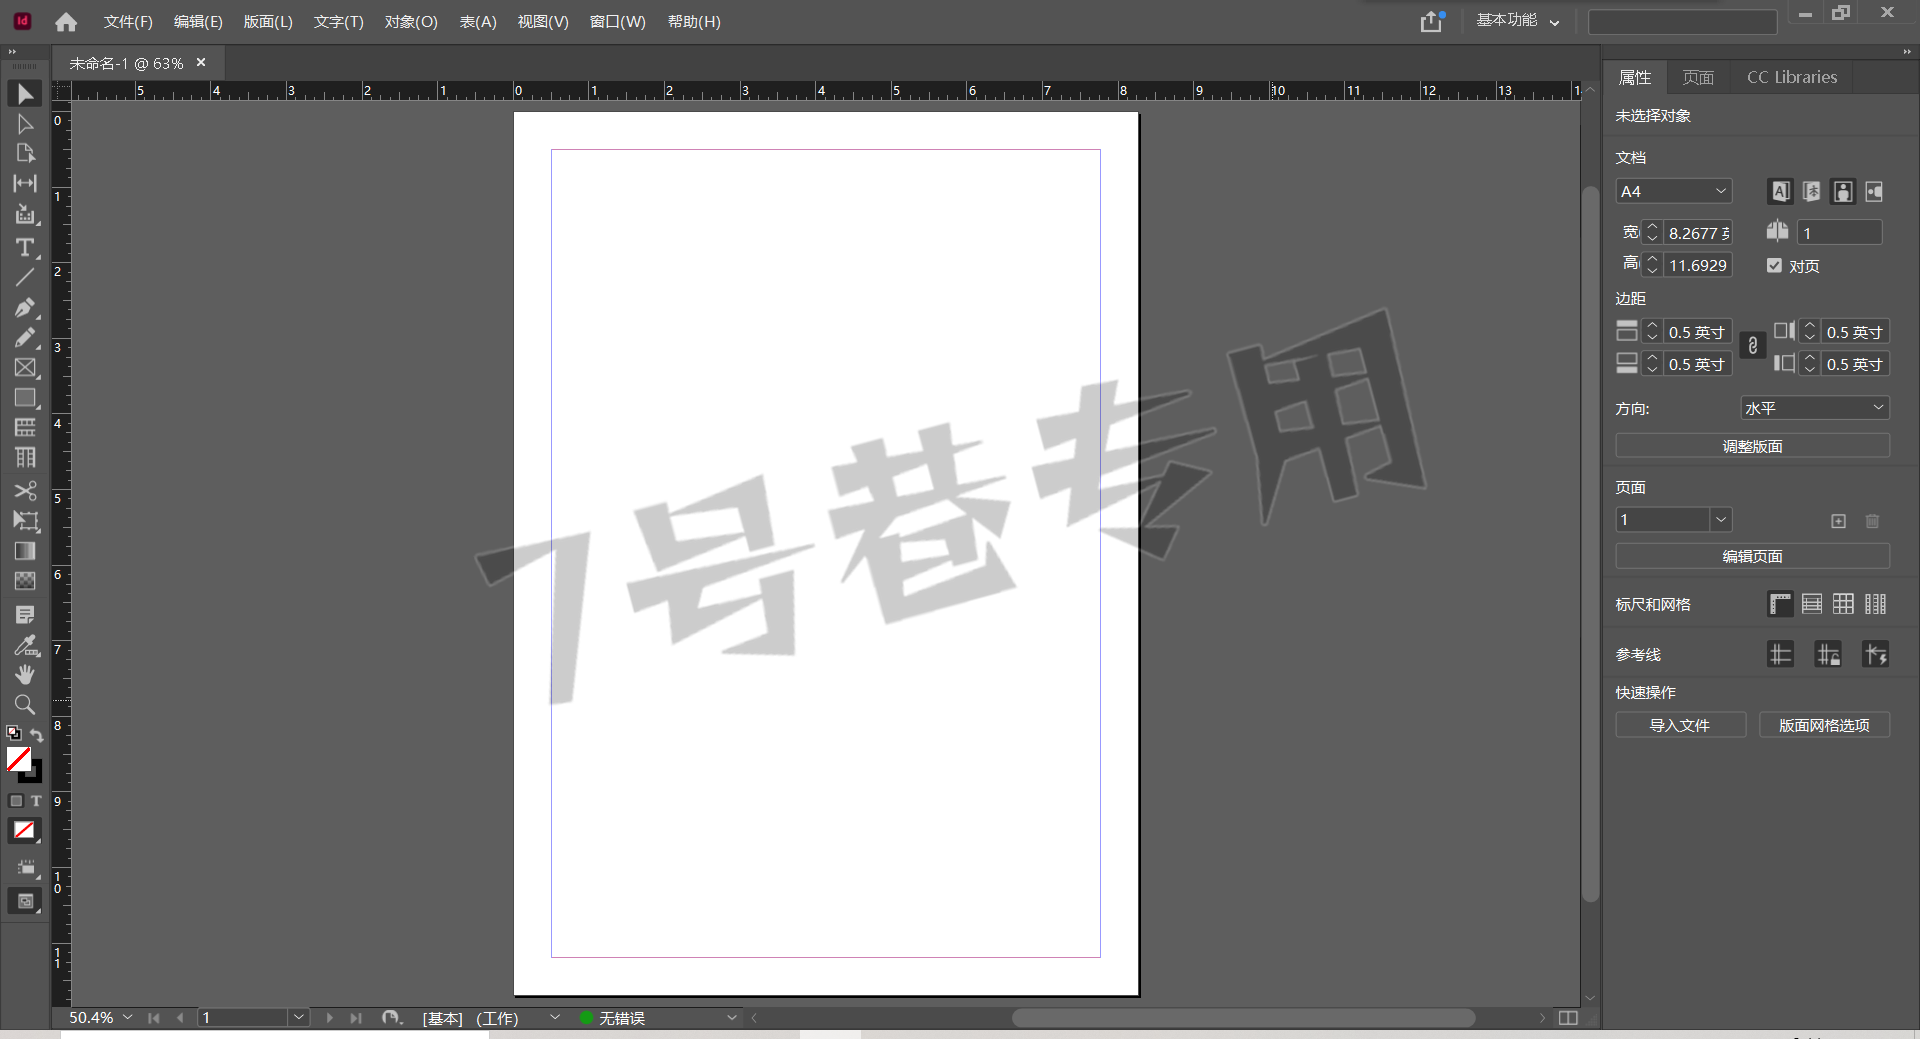Toggle lock guides button in 参考线
The height and width of the screenshot is (1039, 1920).
1828,655
